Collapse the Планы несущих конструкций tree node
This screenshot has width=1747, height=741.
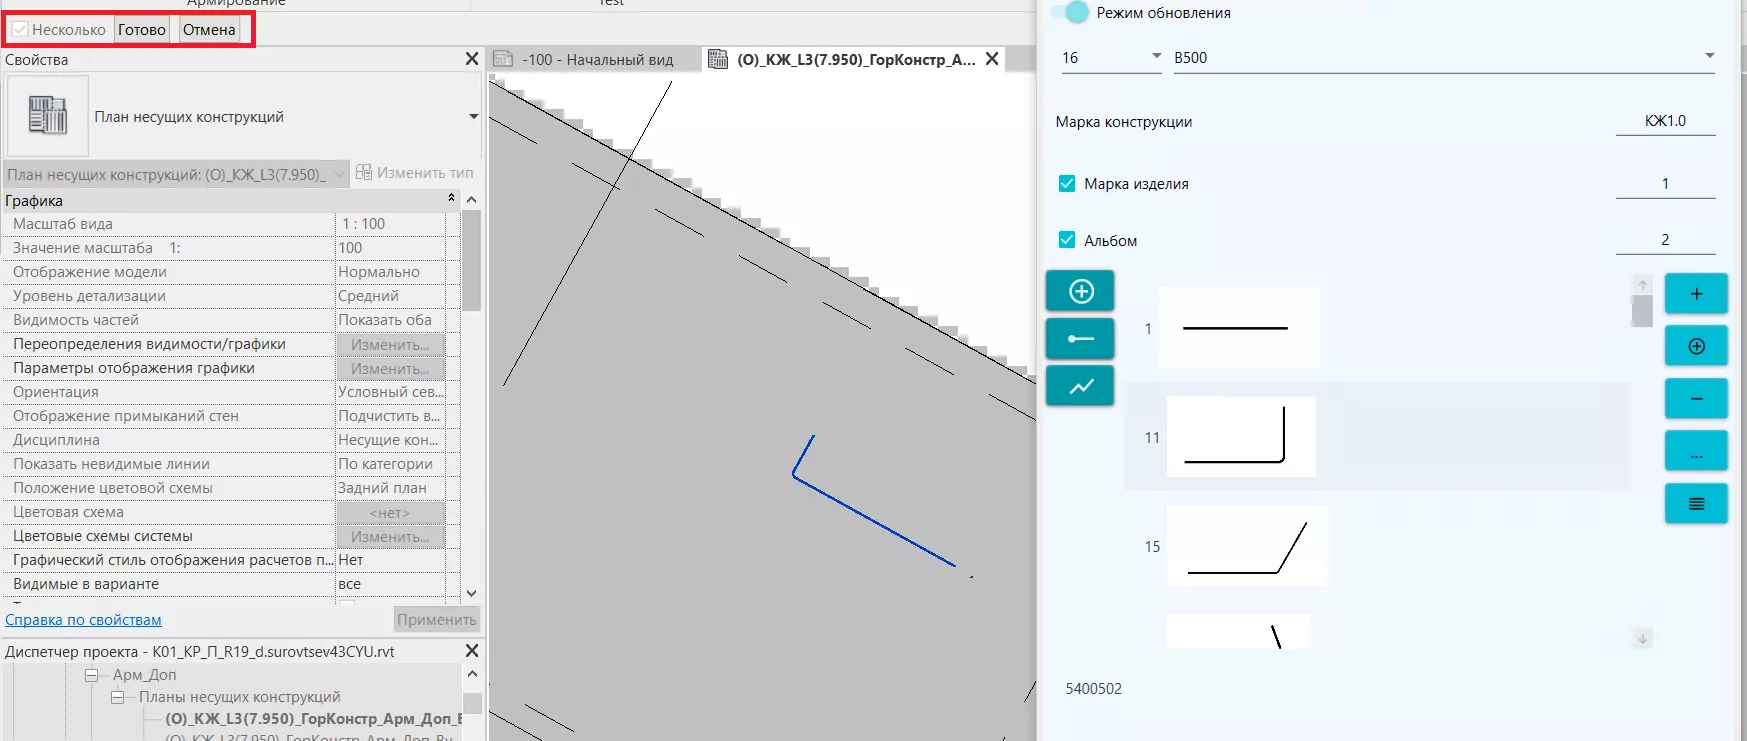[118, 697]
